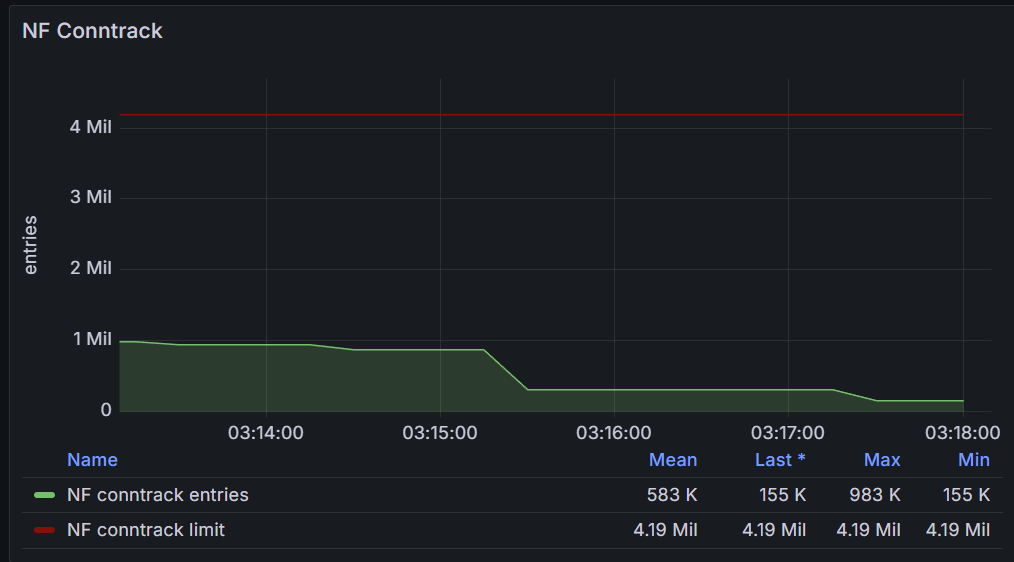This screenshot has height=562, width=1014.
Task: Open red color swatch for conntrack limit
Action: [x=44, y=530]
